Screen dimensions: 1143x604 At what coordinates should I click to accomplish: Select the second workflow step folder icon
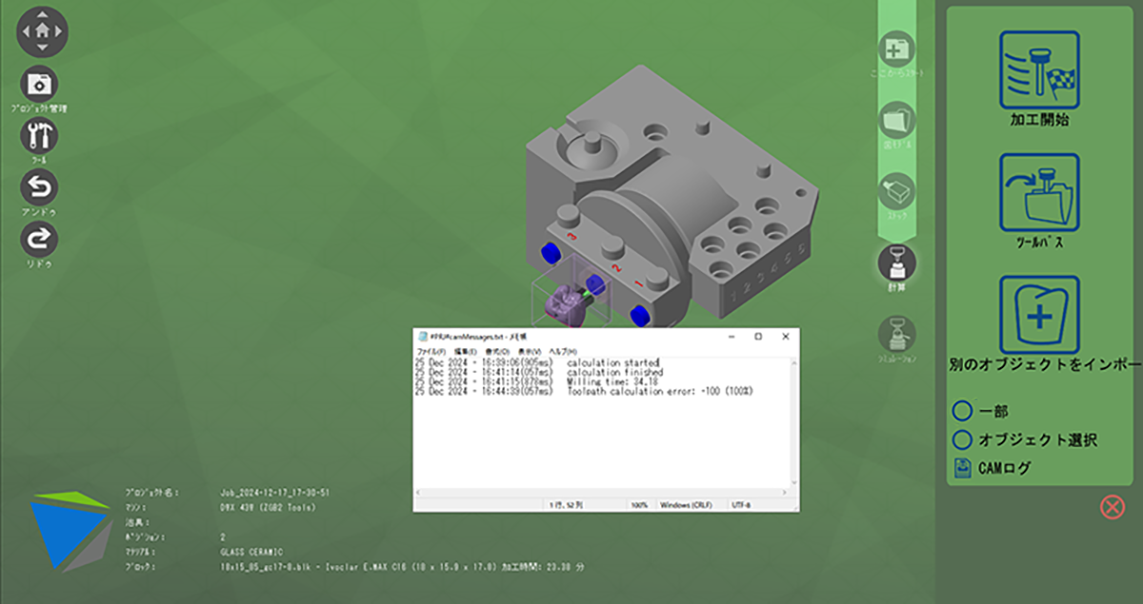(897, 120)
